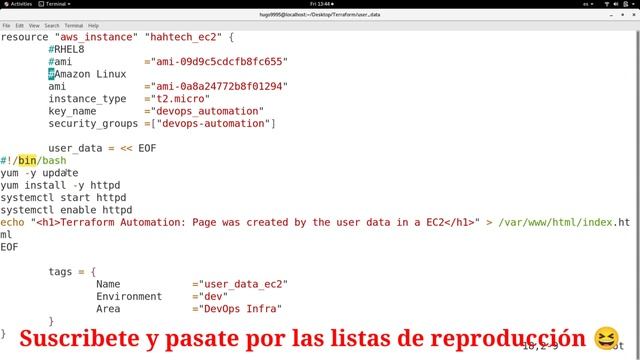Click the "yum install -y httpd" line
This screenshot has width=640, height=360.
[x=60, y=185]
